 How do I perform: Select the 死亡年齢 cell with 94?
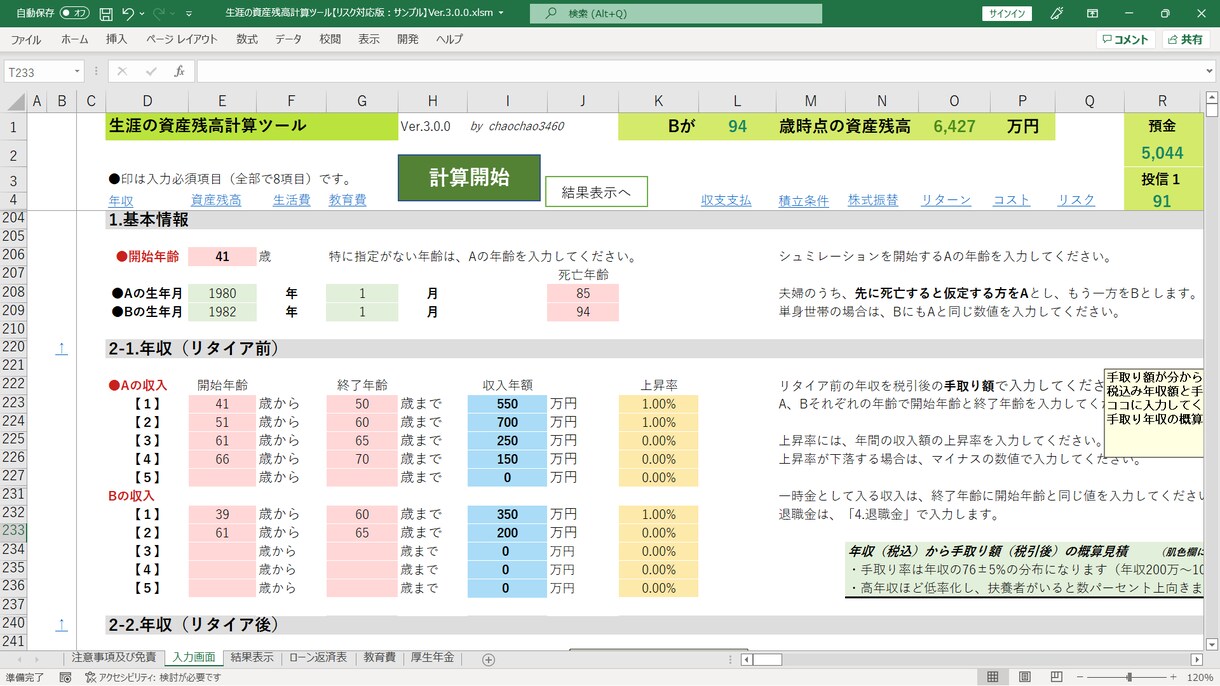(x=583, y=312)
